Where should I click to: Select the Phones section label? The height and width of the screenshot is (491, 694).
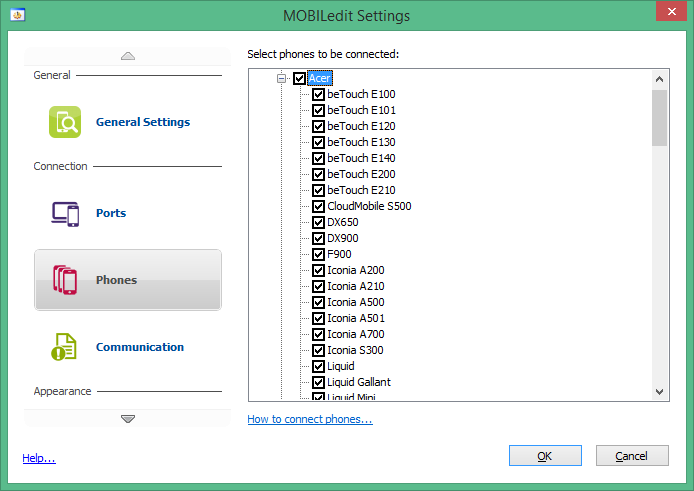(x=116, y=280)
